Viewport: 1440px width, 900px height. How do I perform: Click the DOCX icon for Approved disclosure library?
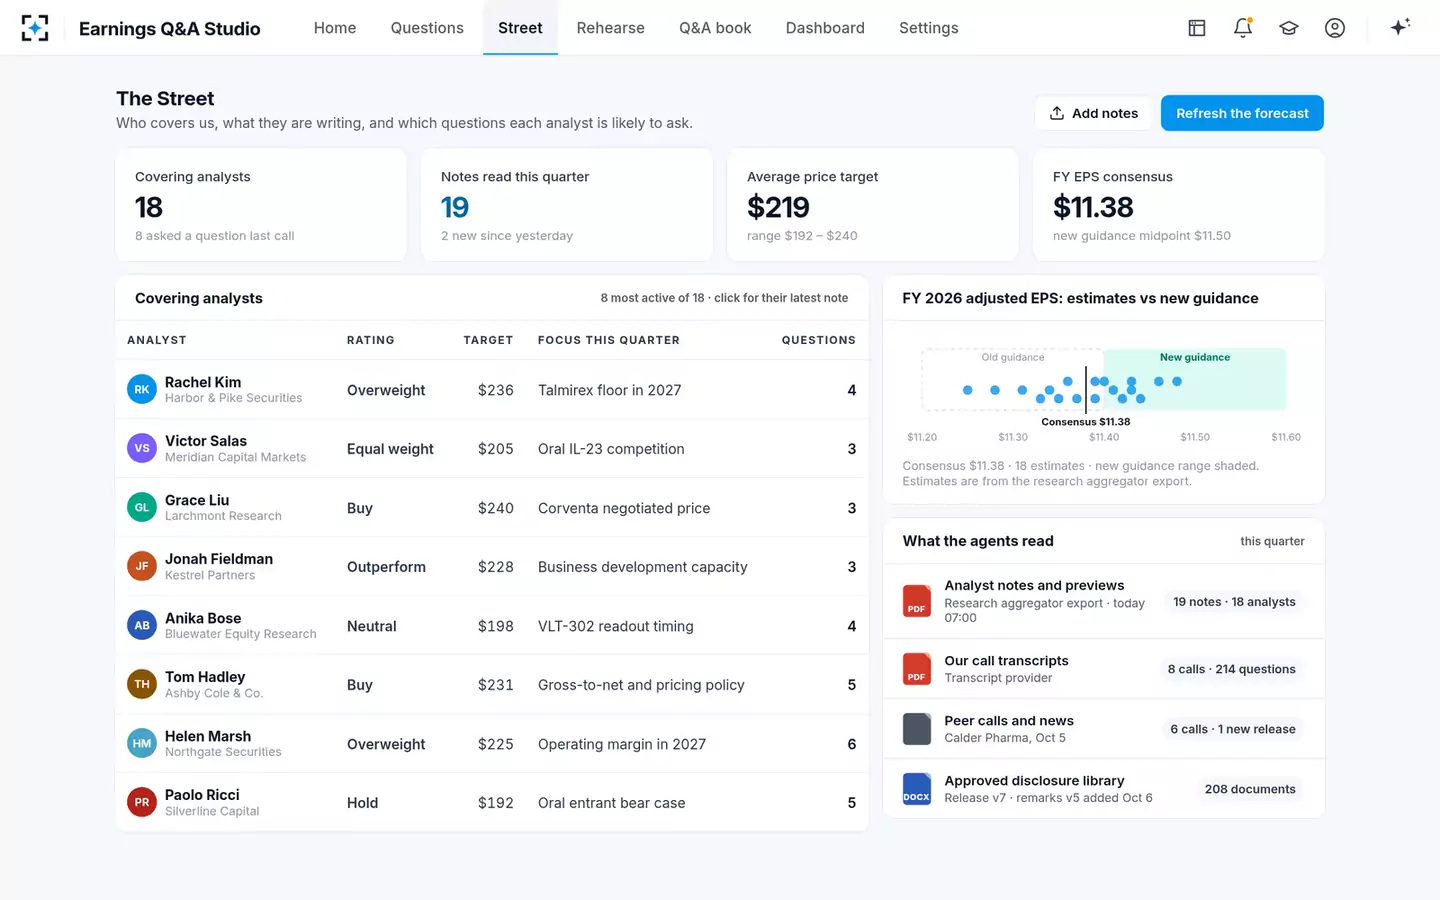917,789
